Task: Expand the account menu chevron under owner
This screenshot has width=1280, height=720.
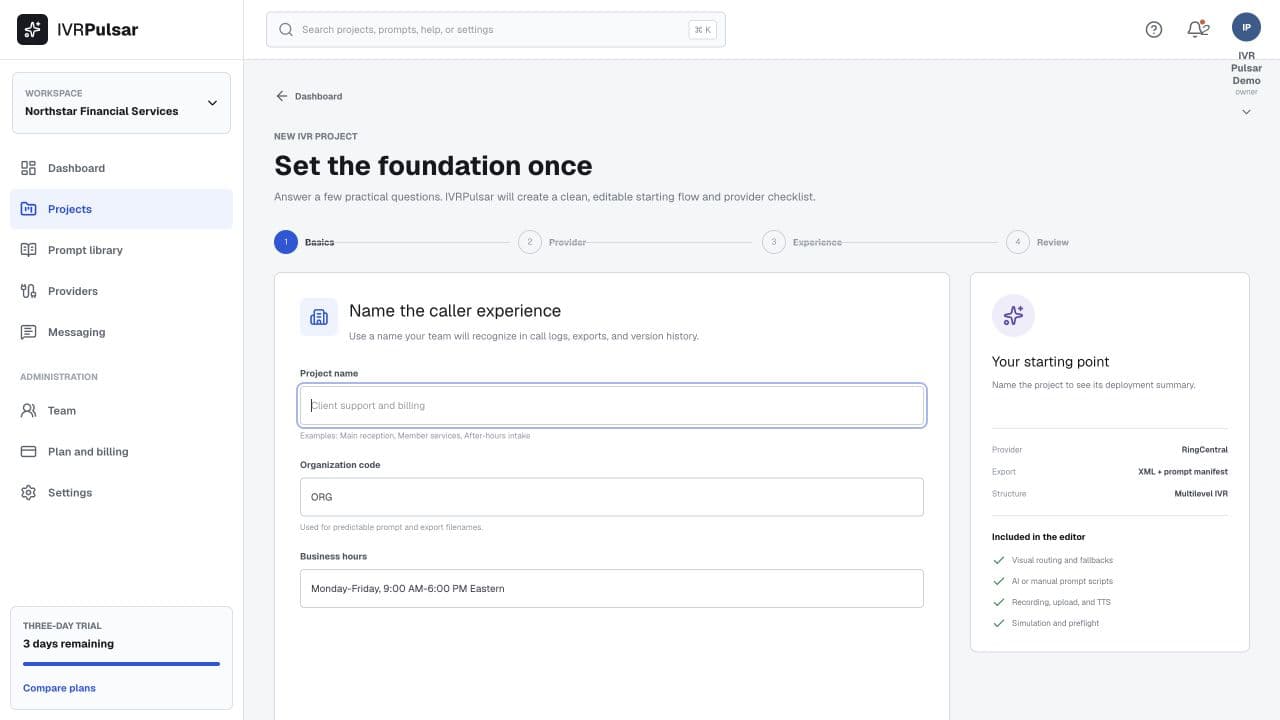Action: [1246, 112]
